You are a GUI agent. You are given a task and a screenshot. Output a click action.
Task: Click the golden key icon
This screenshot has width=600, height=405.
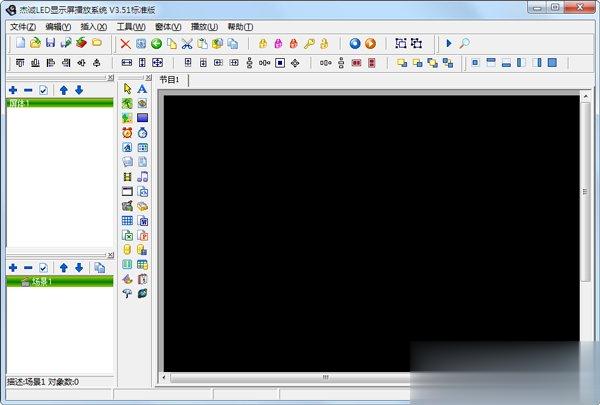pos(309,44)
